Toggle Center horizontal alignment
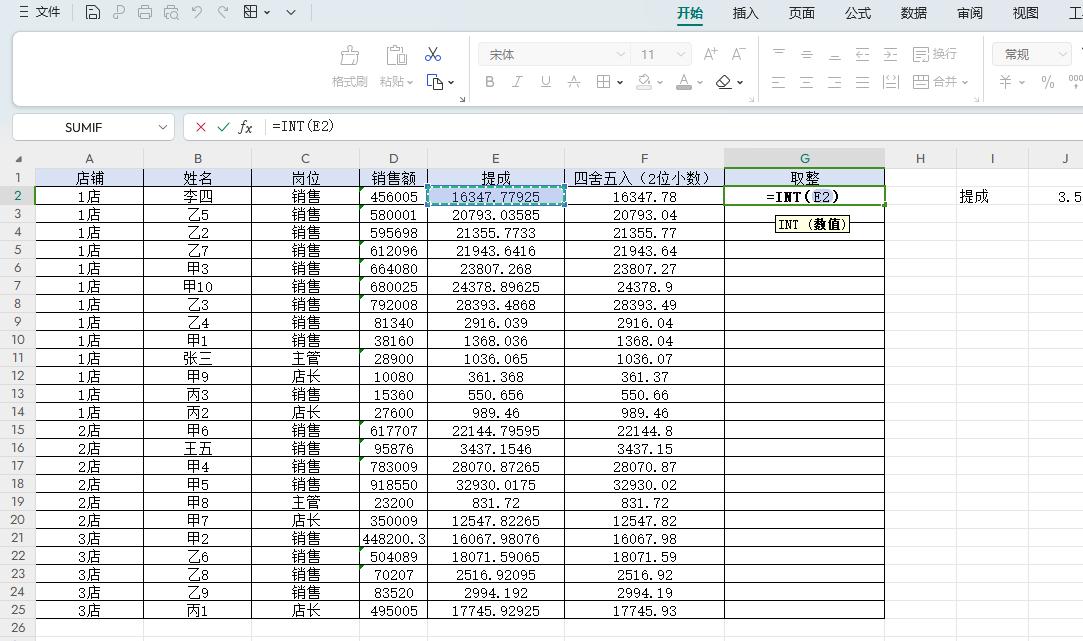The height and width of the screenshot is (641, 1083). (x=806, y=82)
